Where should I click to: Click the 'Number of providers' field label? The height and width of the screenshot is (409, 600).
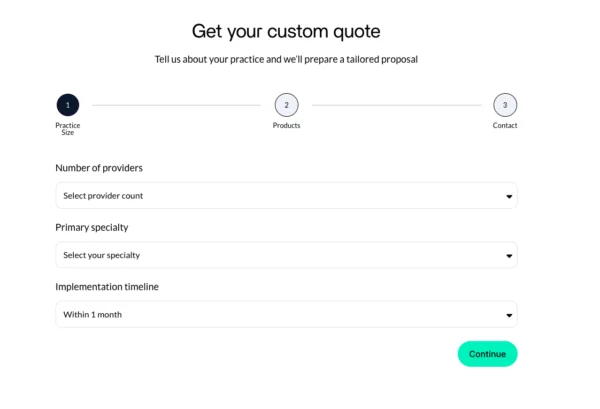click(x=105, y=168)
